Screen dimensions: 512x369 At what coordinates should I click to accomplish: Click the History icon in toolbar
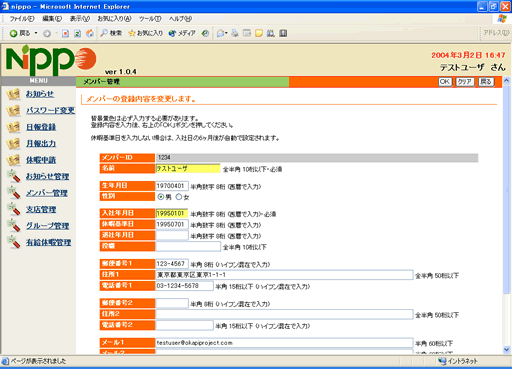[206, 33]
